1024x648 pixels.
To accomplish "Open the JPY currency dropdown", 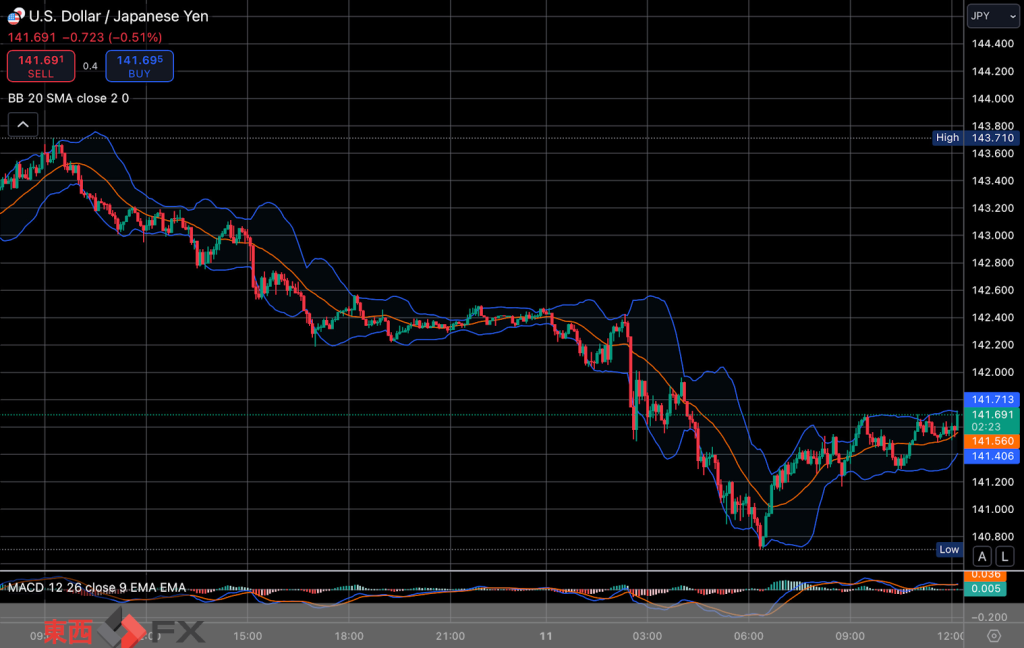I will pos(992,17).
